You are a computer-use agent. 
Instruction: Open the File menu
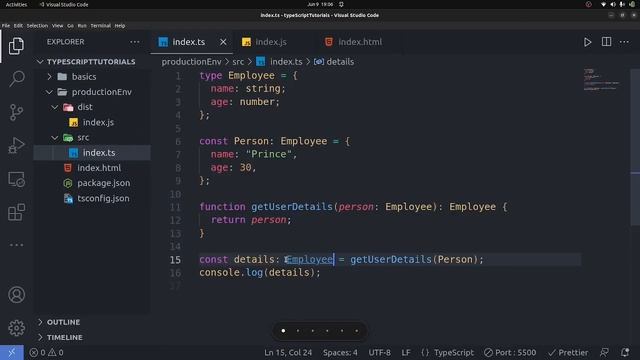(x=6, y=25)
